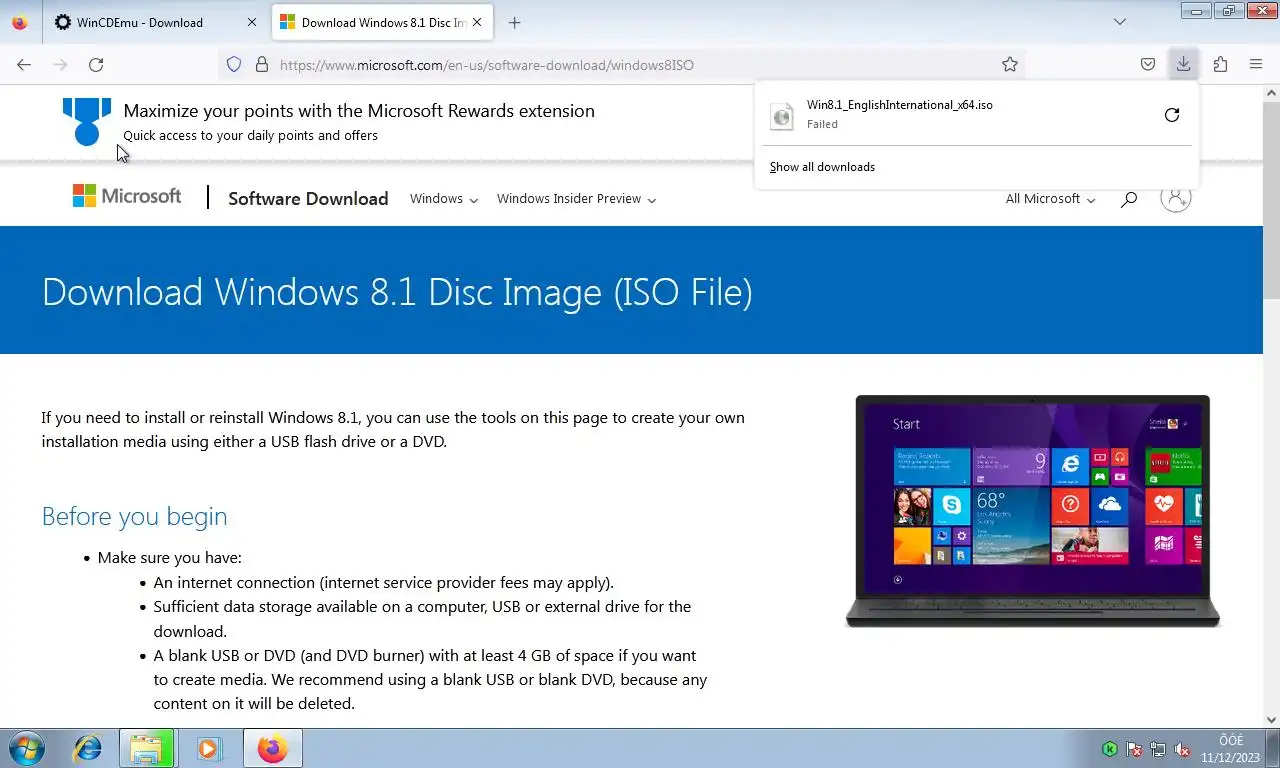Click the Microsoft Rewards medal icon

87,121
